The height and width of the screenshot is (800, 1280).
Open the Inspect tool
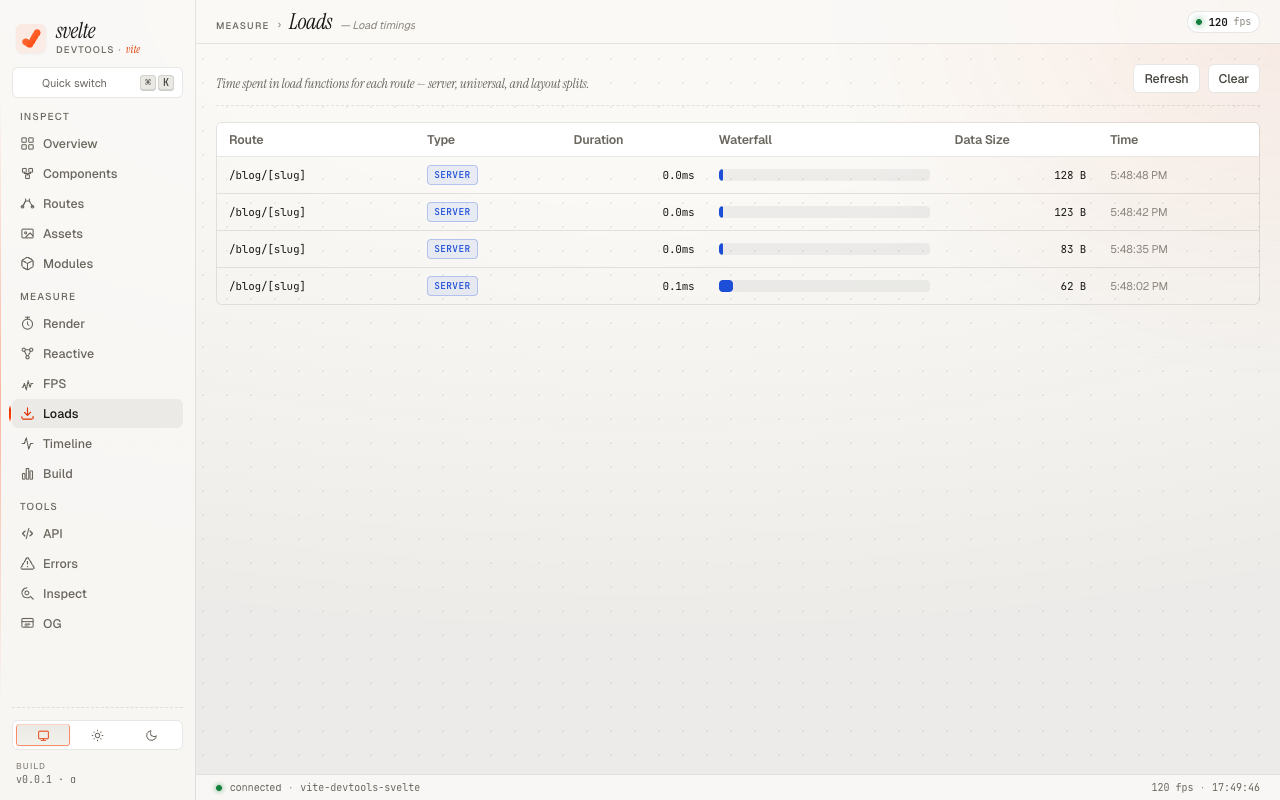click(x=97, y=594)
